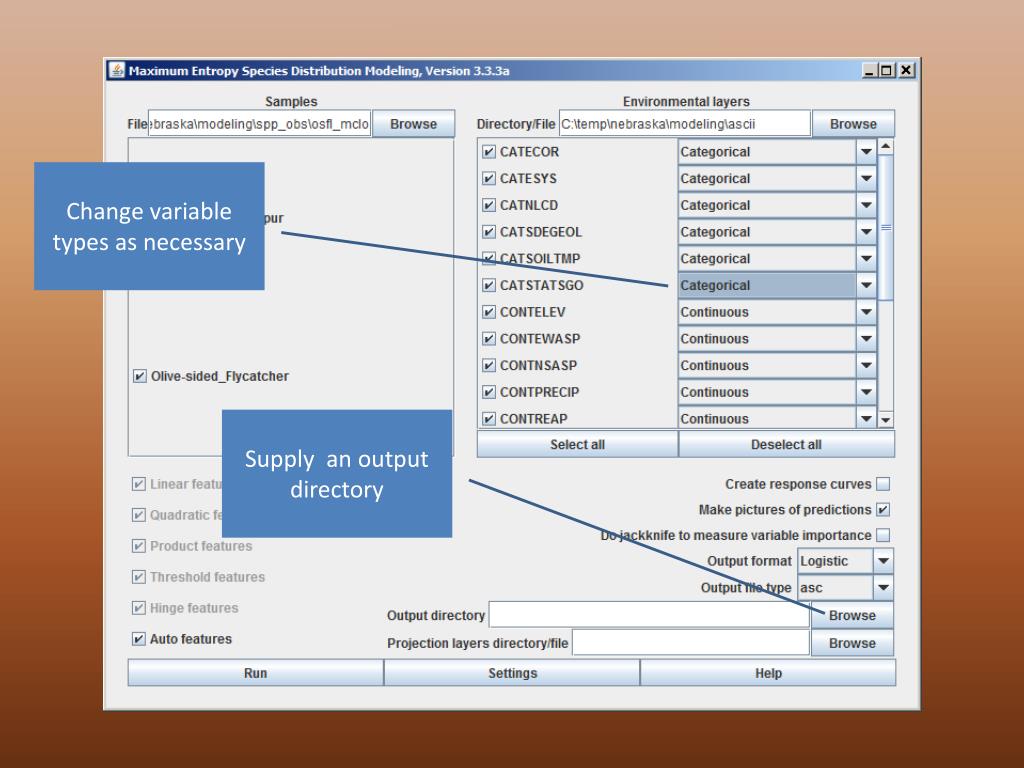Uncheck the Auto features checkbox
This screenshot has height=768, width=1024.
coord(138,639)
